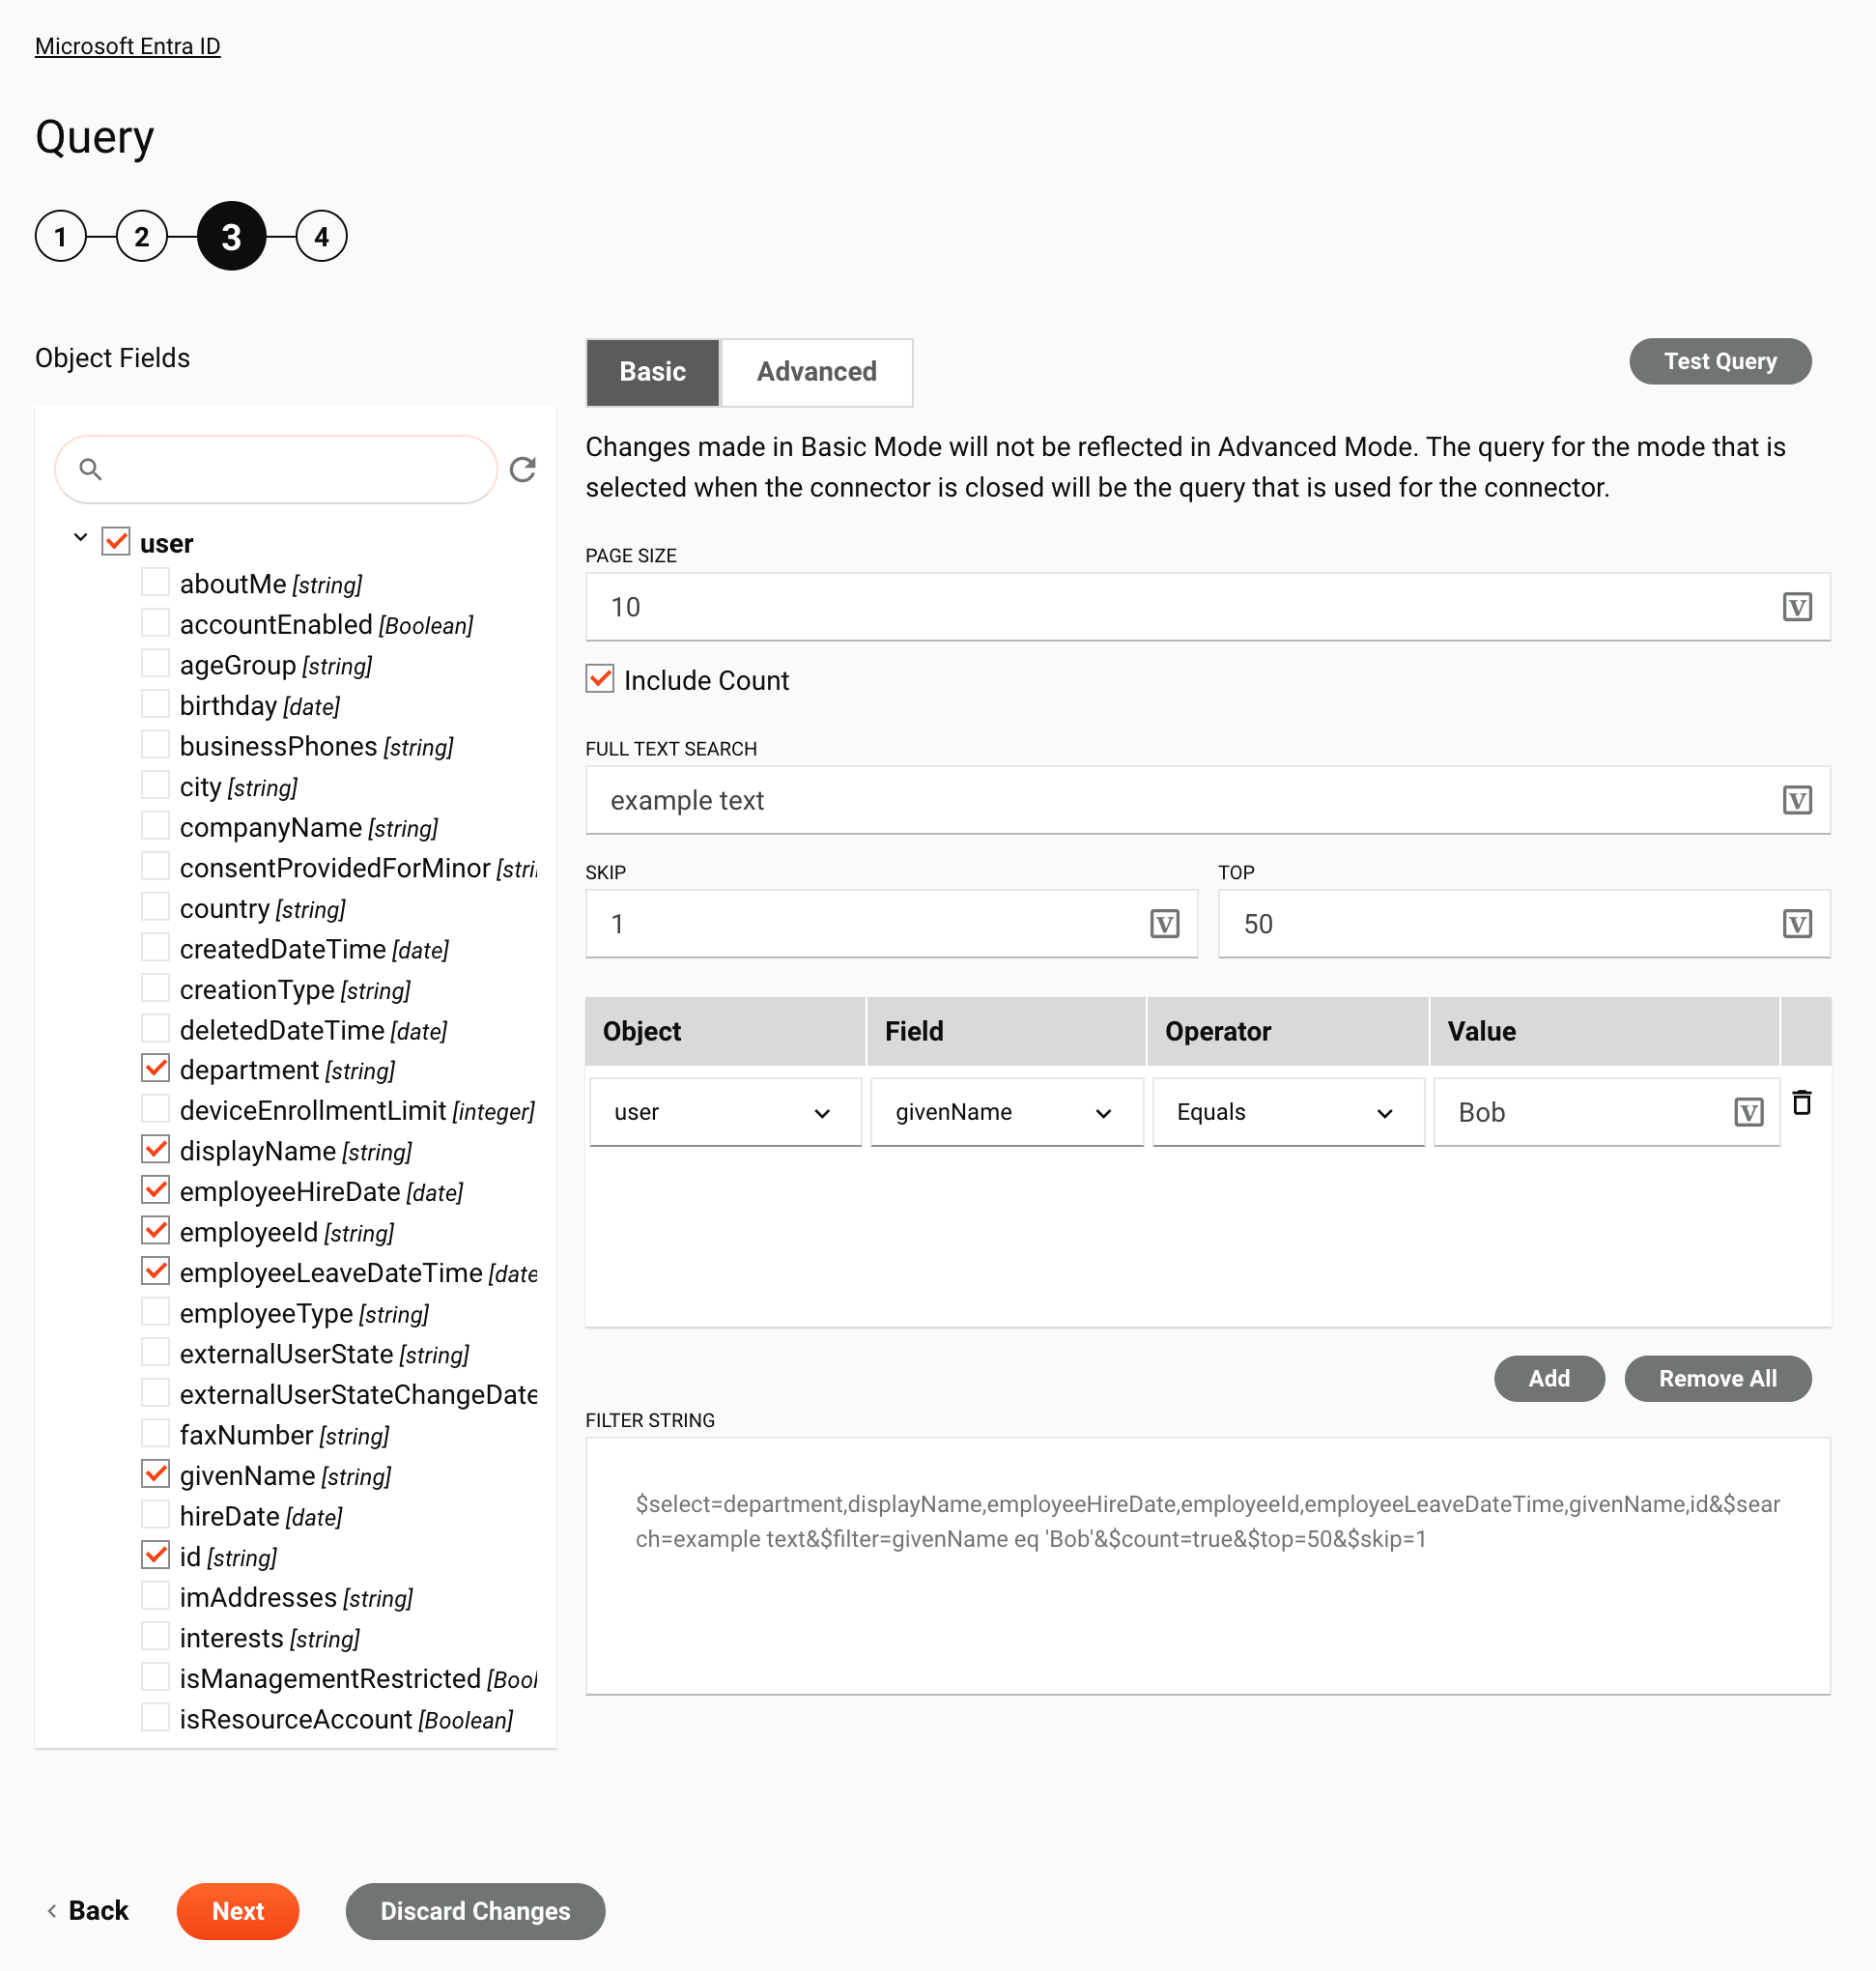
Task: Click the Test Query button icon
Action: [1721, 360]
